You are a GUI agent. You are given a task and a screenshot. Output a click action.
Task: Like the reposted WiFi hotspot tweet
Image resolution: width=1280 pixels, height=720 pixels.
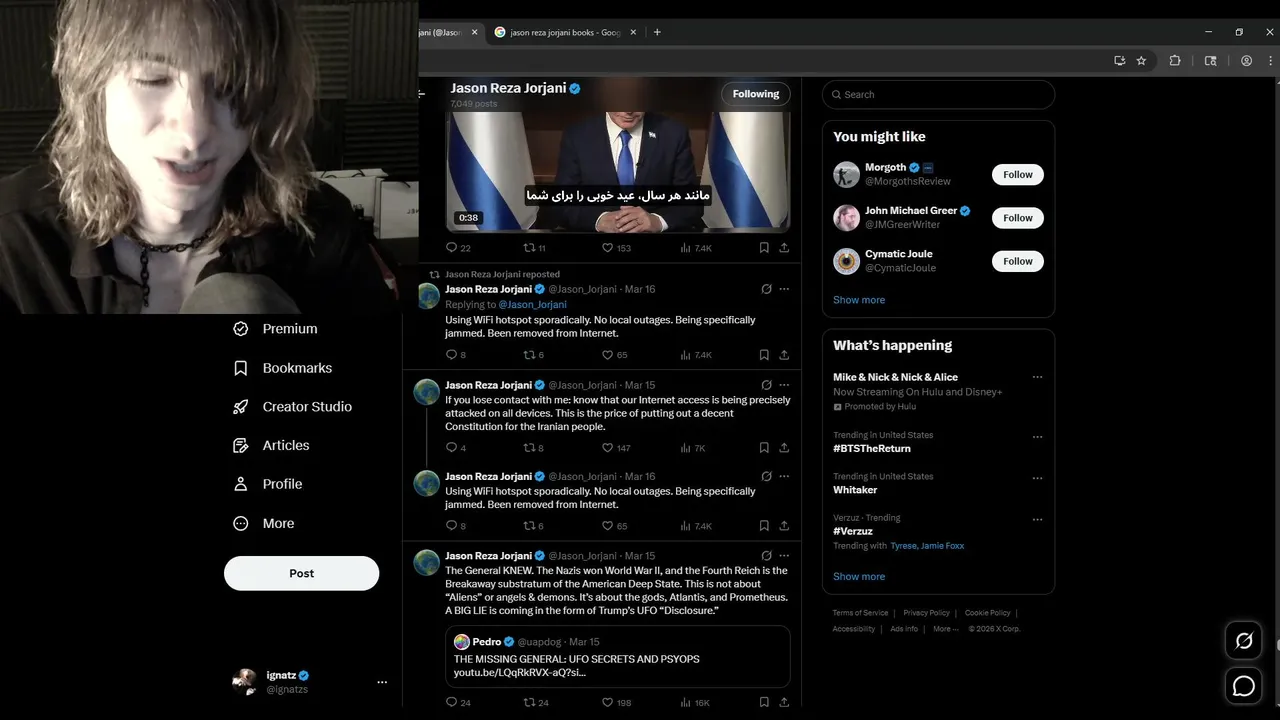point(615,355)
